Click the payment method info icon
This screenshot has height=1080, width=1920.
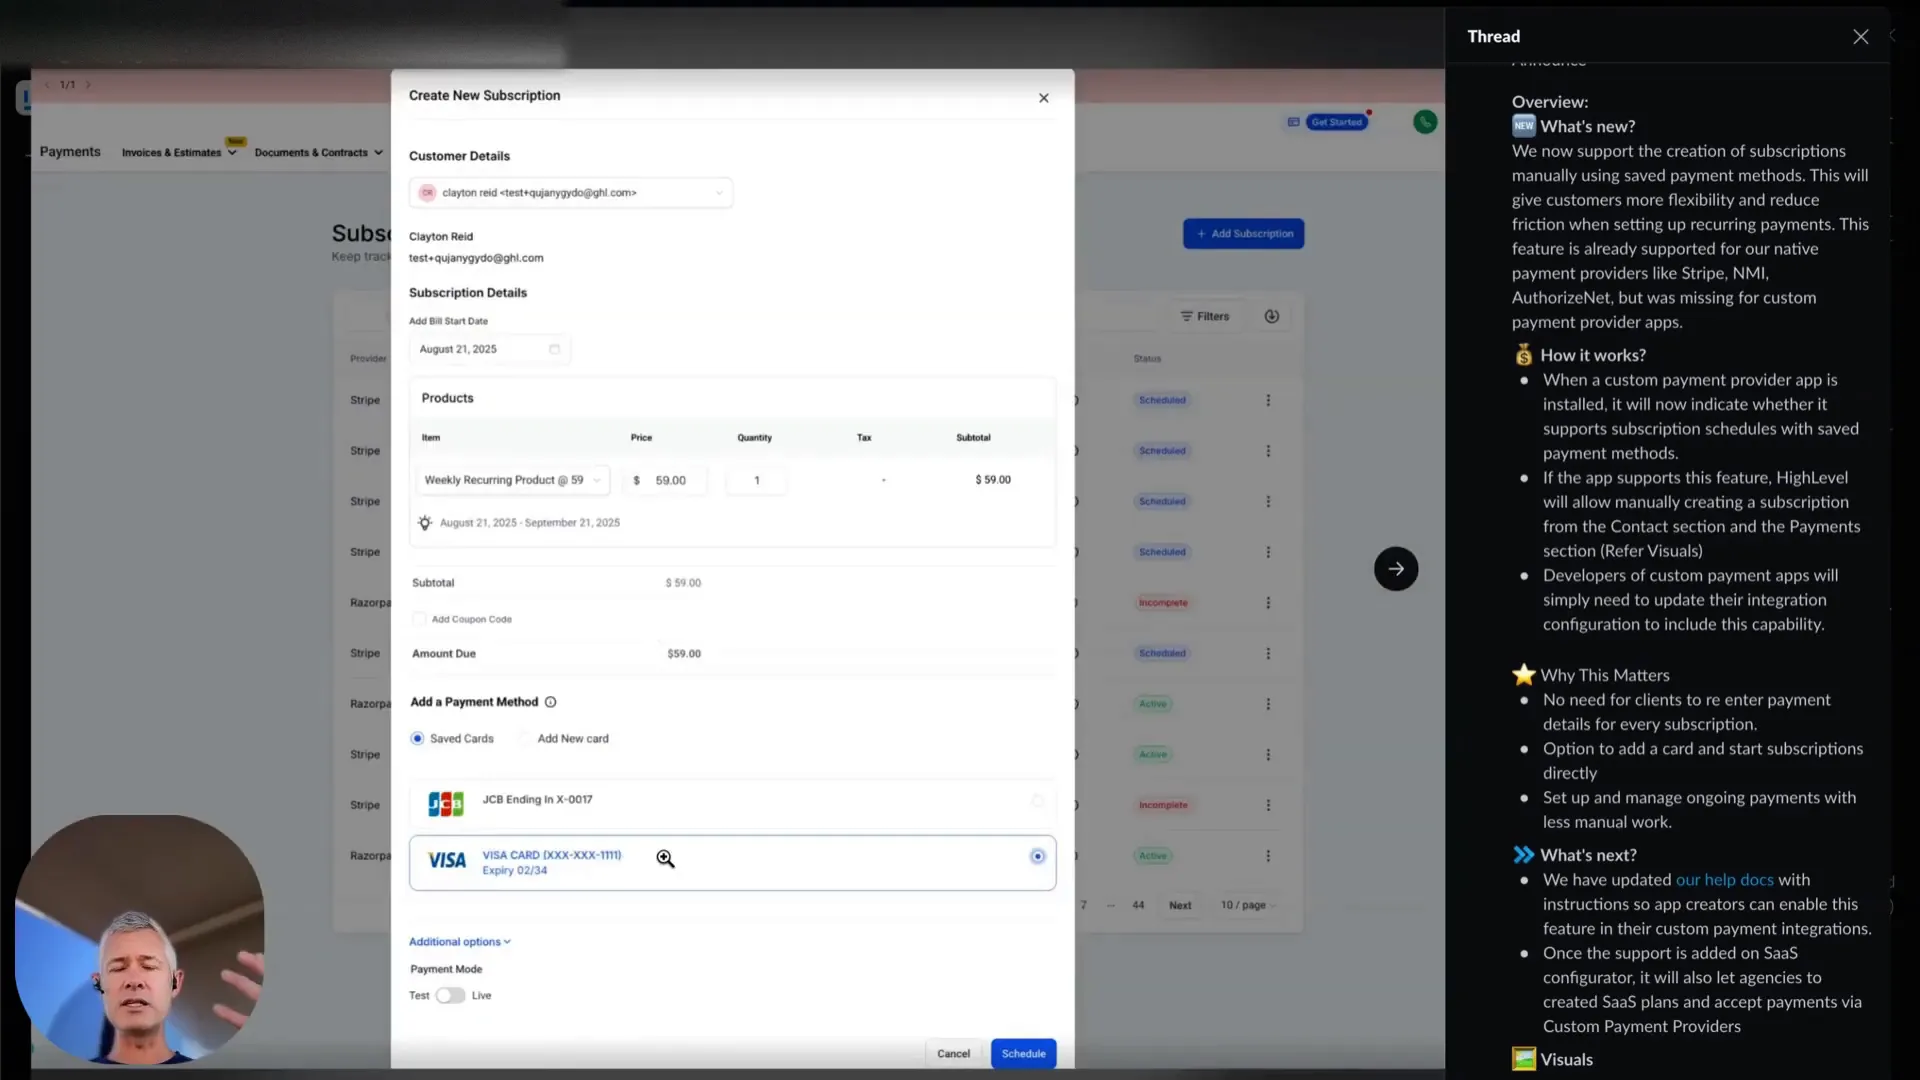[x=550, y=702]
